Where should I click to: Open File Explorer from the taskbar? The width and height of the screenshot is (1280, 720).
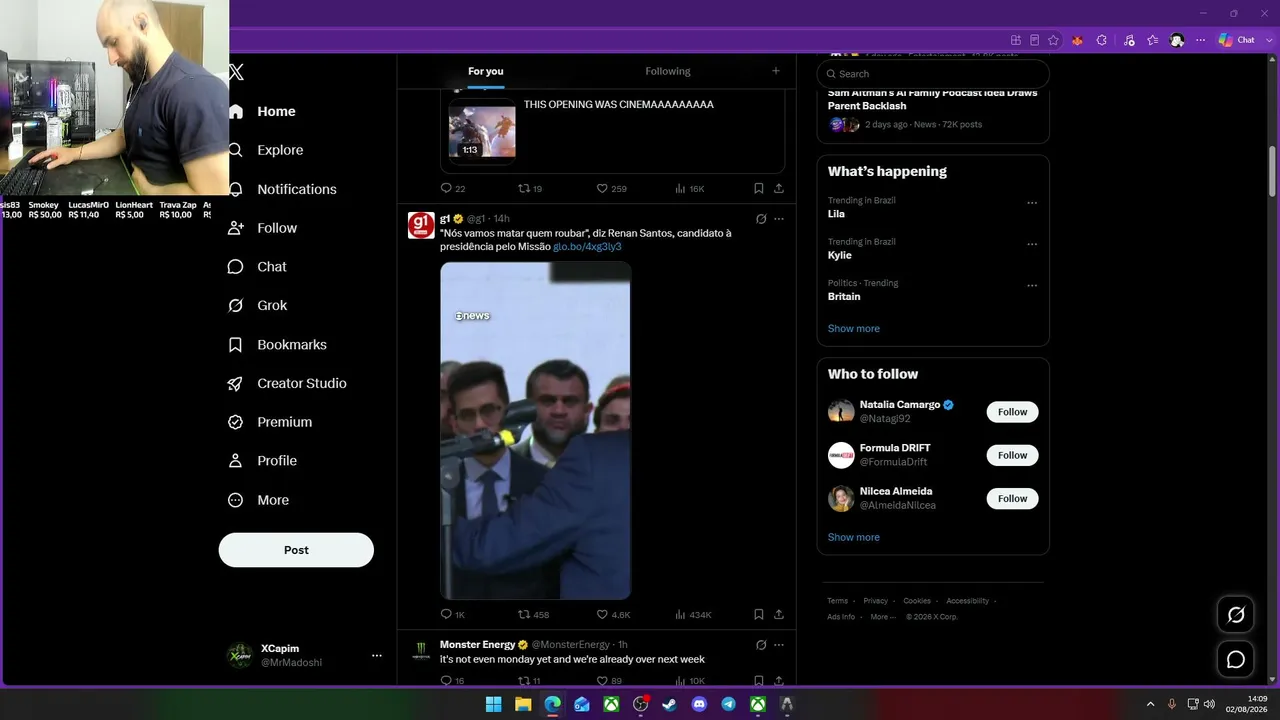click(523, 704)
